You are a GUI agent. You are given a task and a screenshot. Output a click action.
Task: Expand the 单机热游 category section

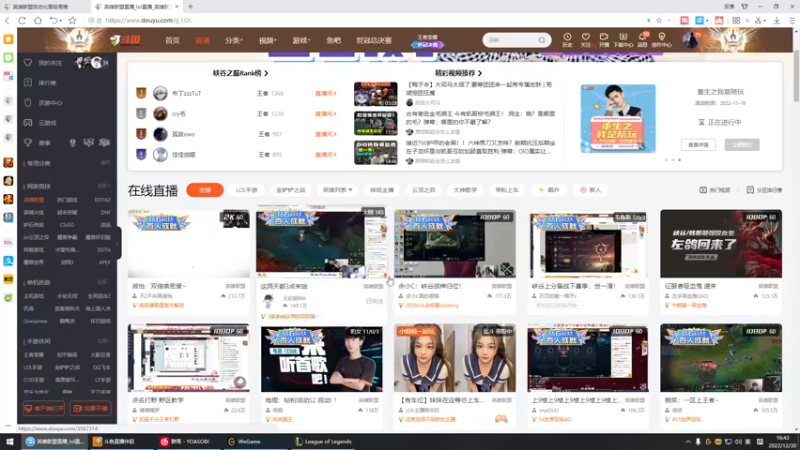coord(104,282)
